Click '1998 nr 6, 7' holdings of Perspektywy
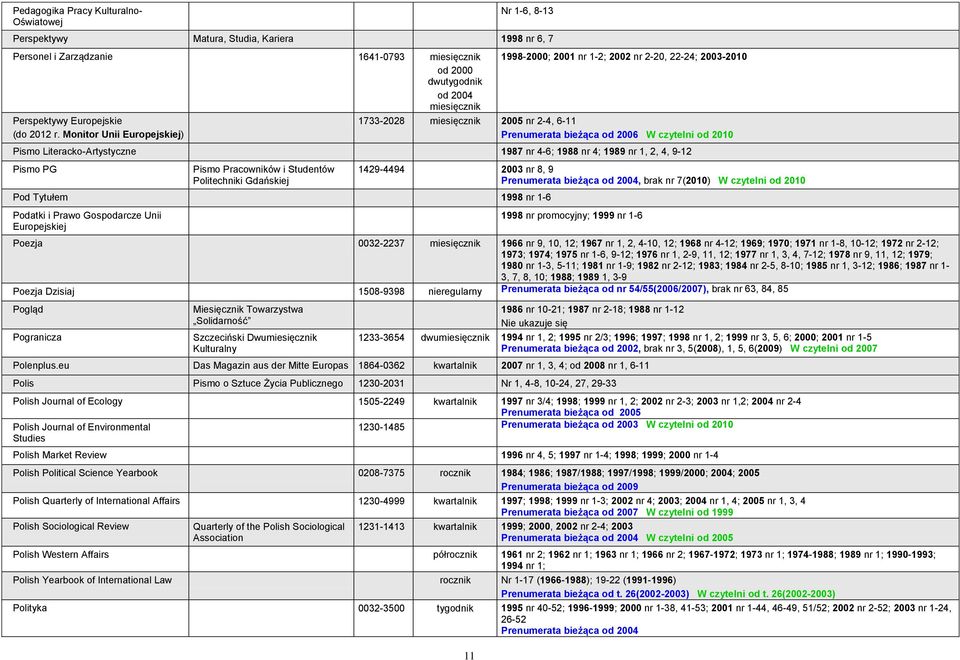This screenshot has width=960, height=660. 527,39
